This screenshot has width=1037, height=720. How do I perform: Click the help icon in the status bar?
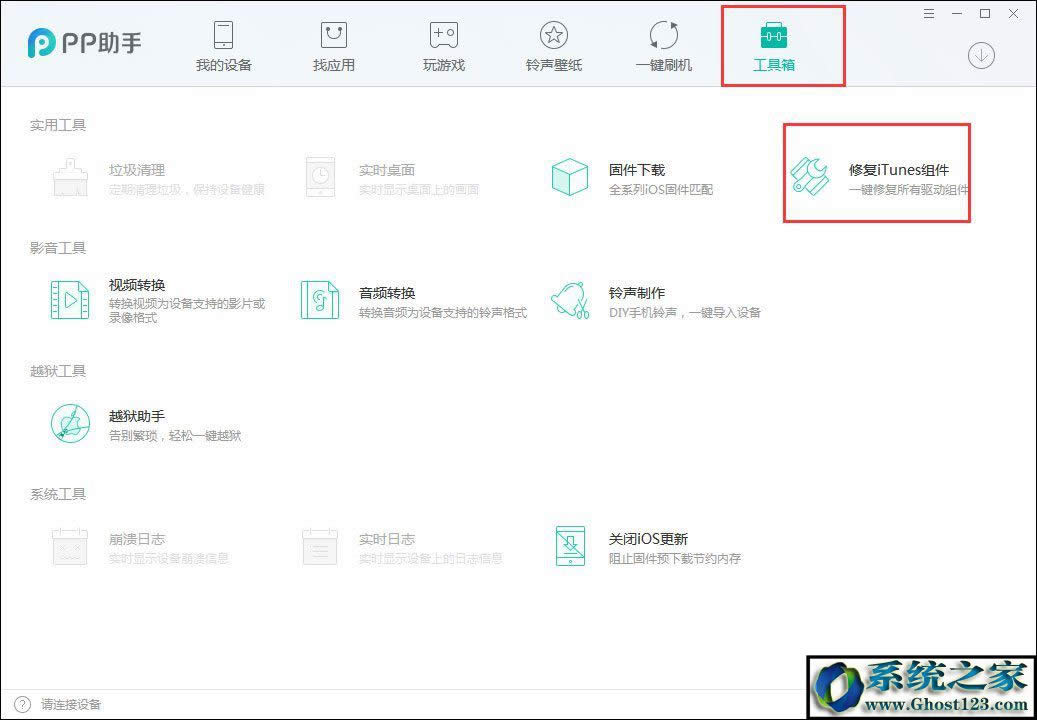[x=22, y=705]
